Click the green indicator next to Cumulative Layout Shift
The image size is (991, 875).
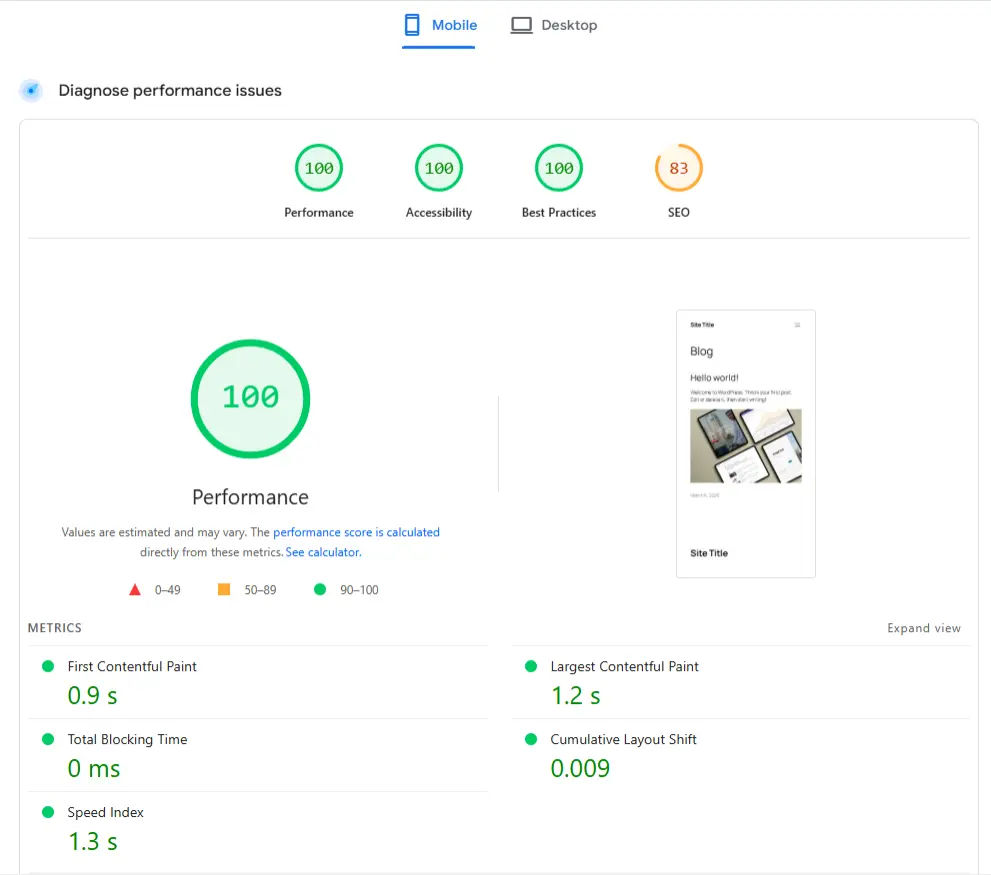click(530, 738)
